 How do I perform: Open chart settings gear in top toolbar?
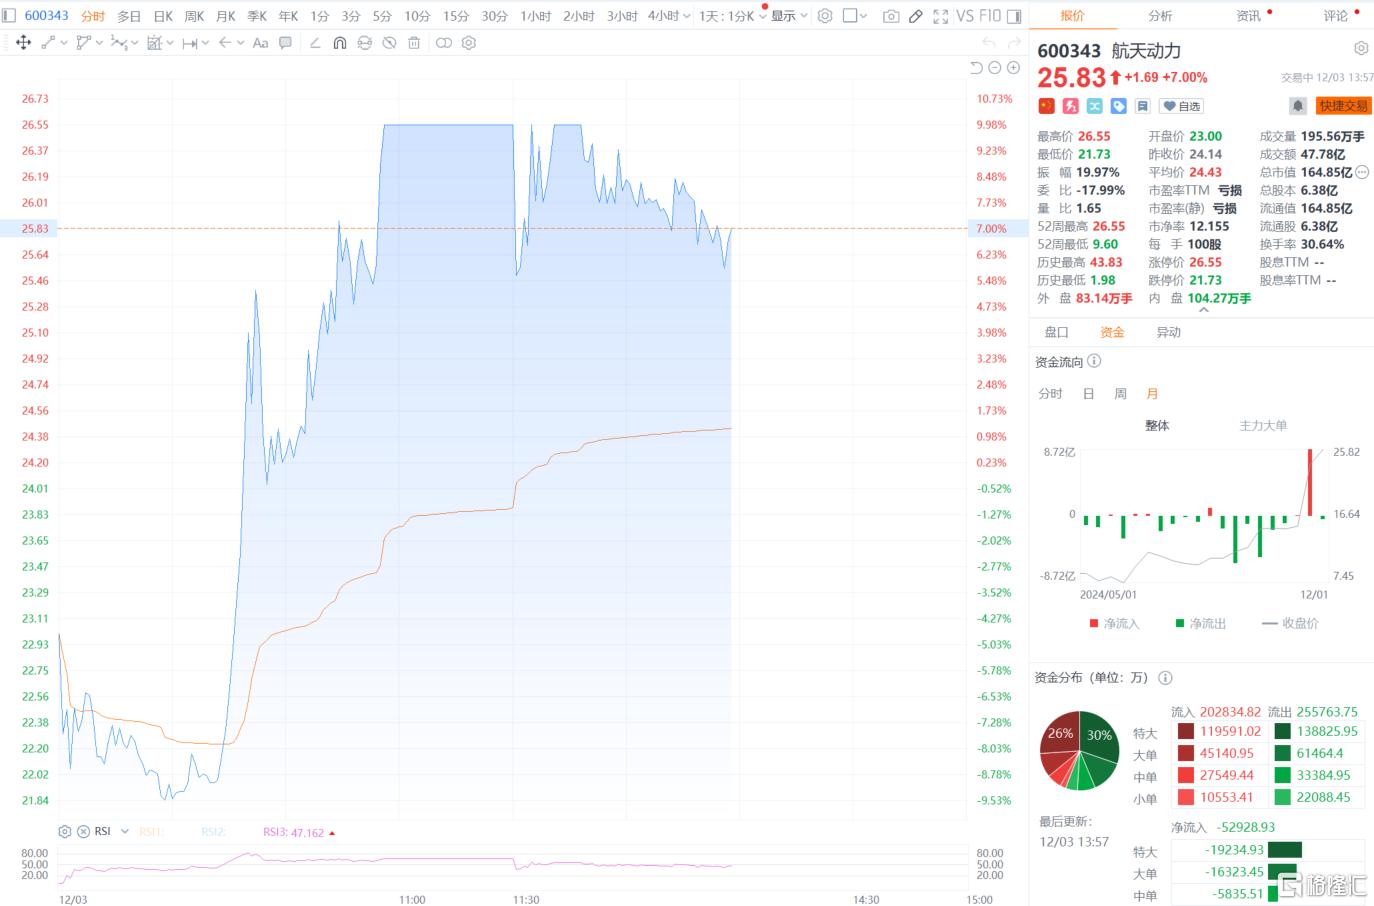pos(825,16)
